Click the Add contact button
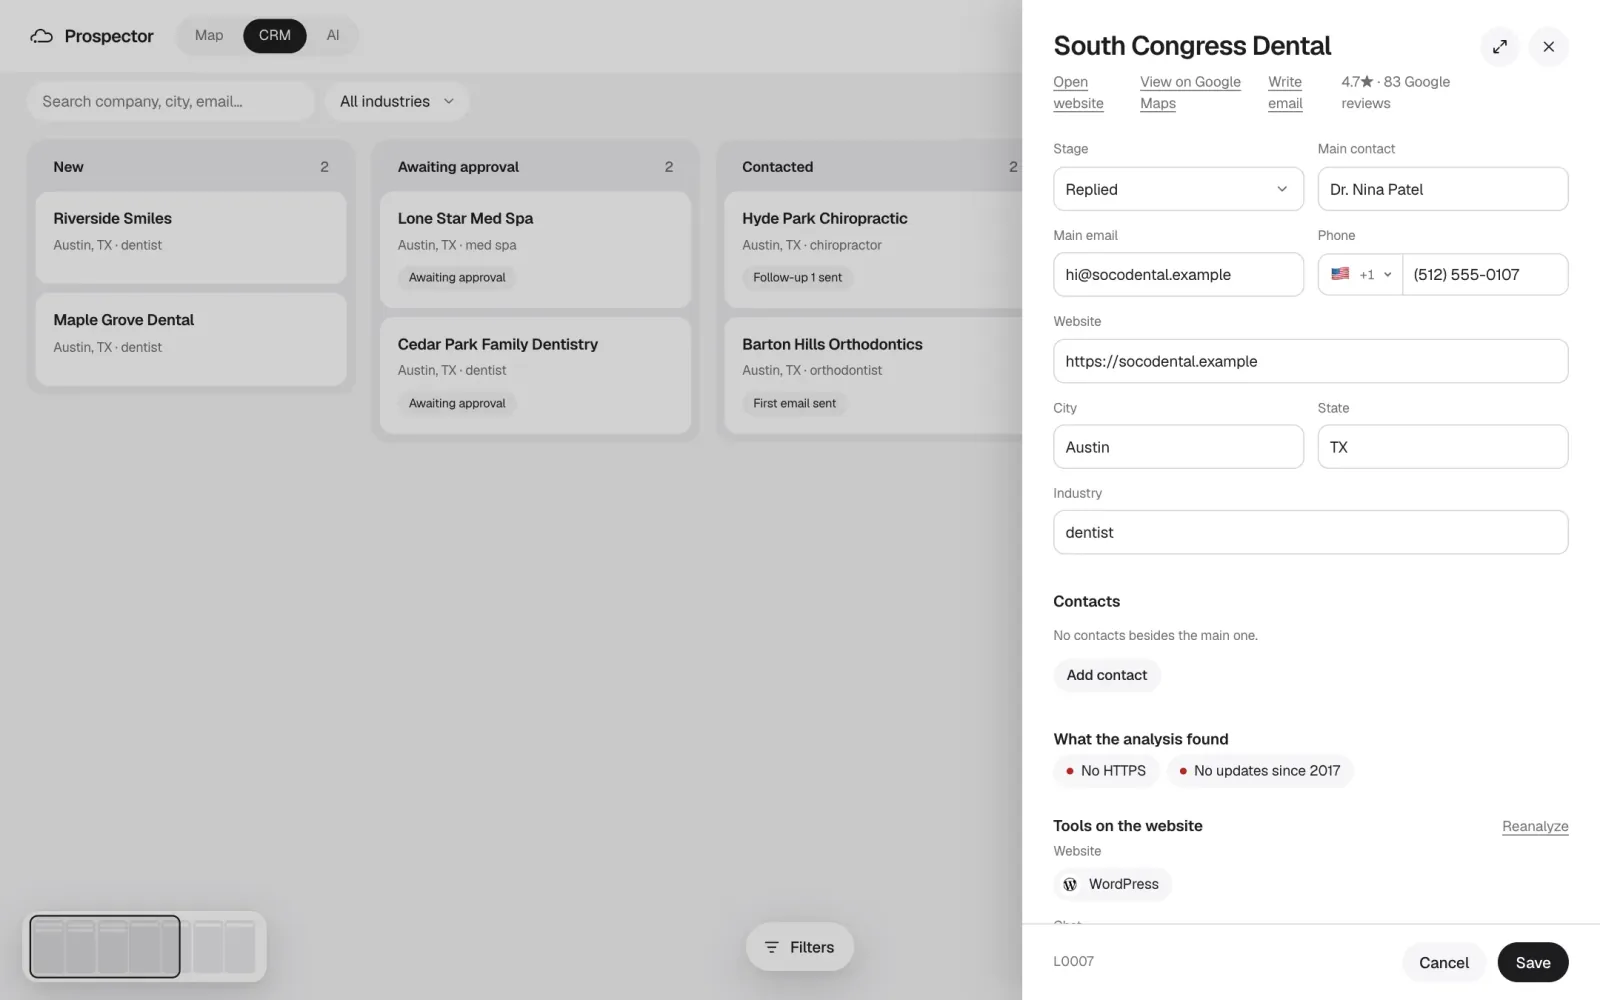 click(x=1106, y=675)
